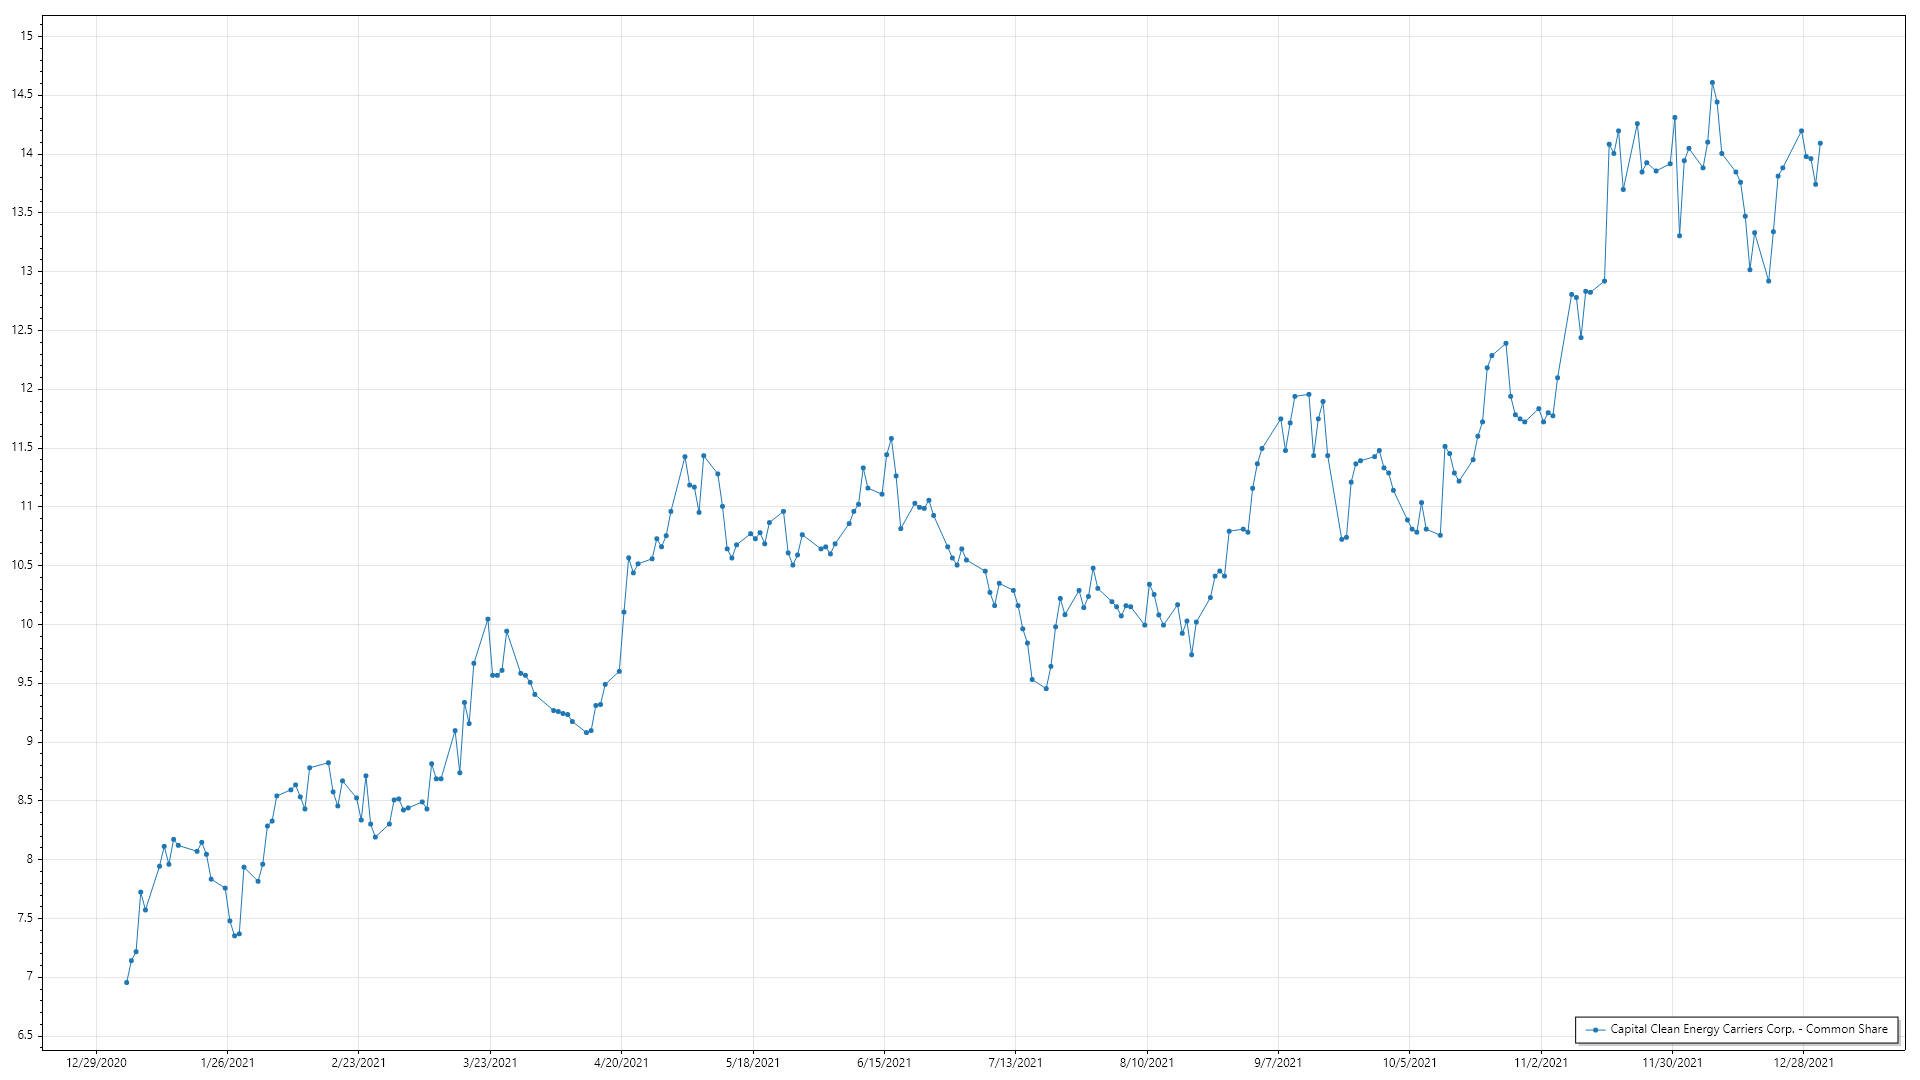Click the 10 value on y-axis
Screen dimensions: 1920x1080
(26, 624)
